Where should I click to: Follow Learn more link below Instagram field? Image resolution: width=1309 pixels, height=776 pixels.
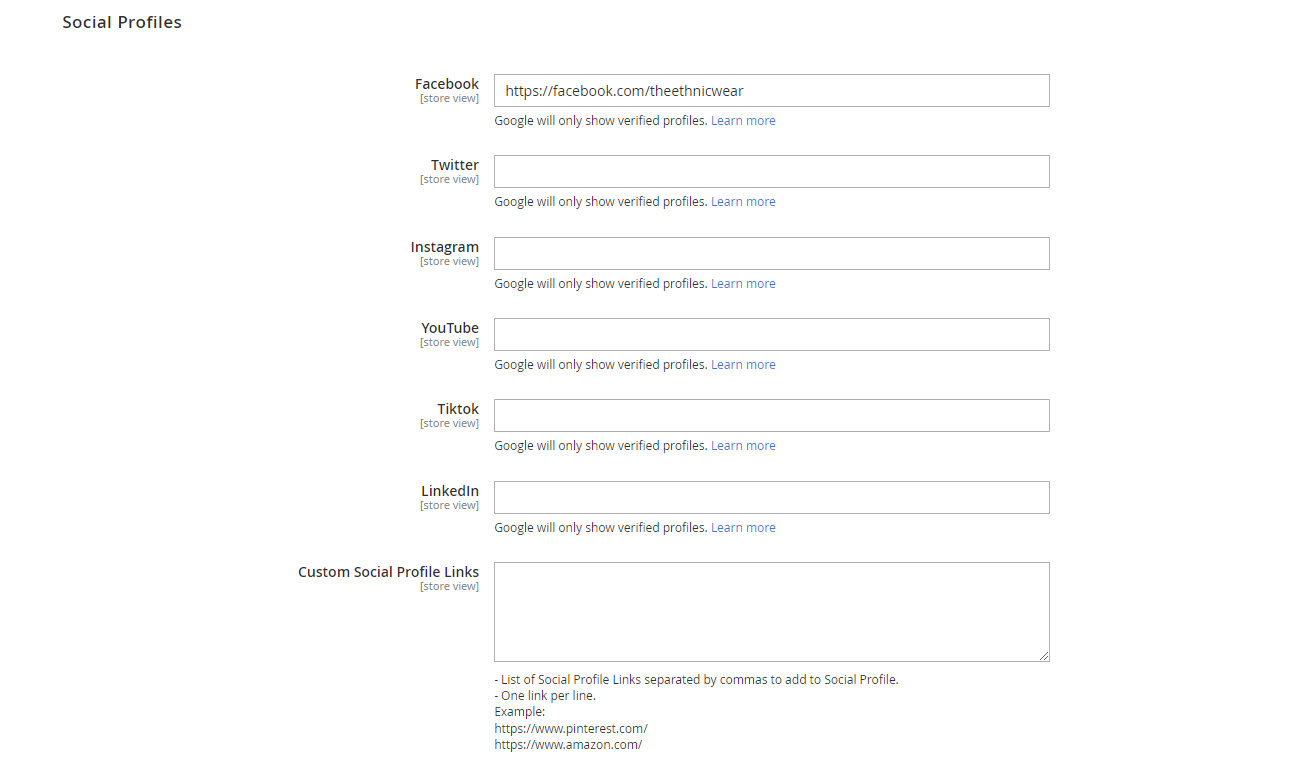(x=743, y=284)
